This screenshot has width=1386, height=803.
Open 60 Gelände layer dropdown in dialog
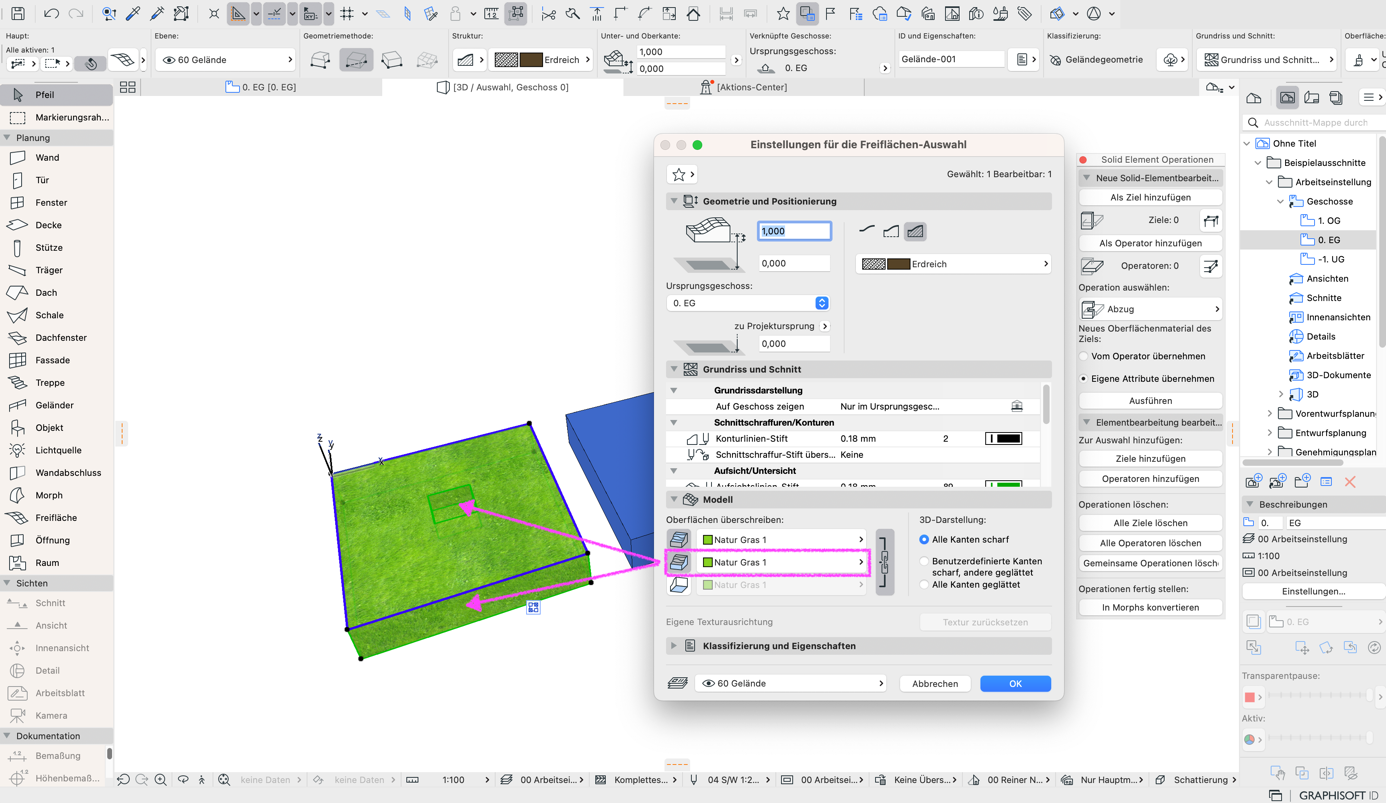click(790, 684)
